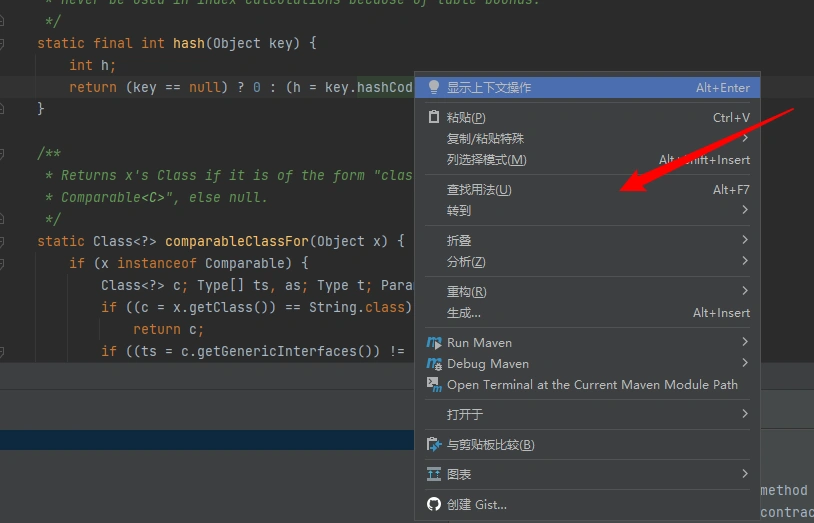Expand the 转到 submenu arrow
The height and width of the screenshot is (523, 814).
(745, 210)
